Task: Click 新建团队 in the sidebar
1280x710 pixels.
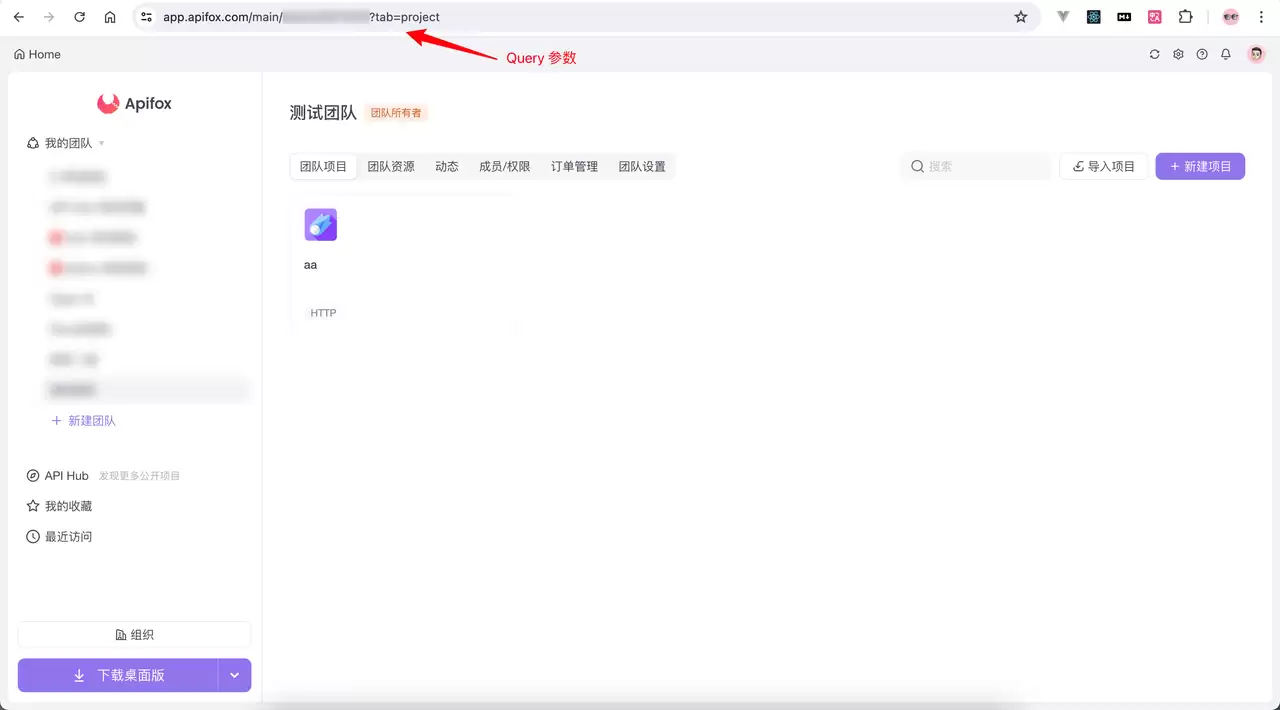Action: (84, 421)
